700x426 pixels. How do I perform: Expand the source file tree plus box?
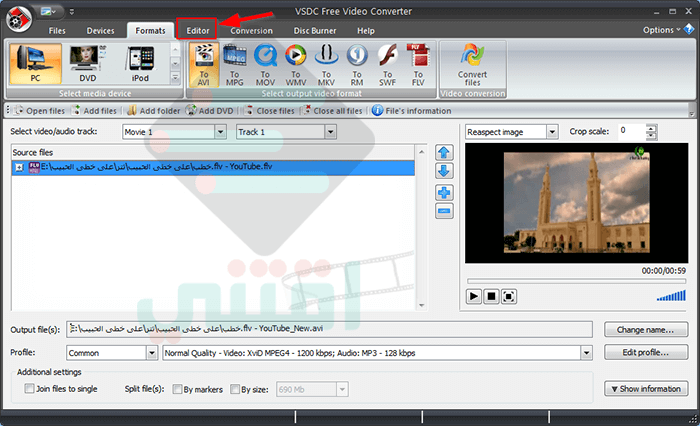coord(19,167)
